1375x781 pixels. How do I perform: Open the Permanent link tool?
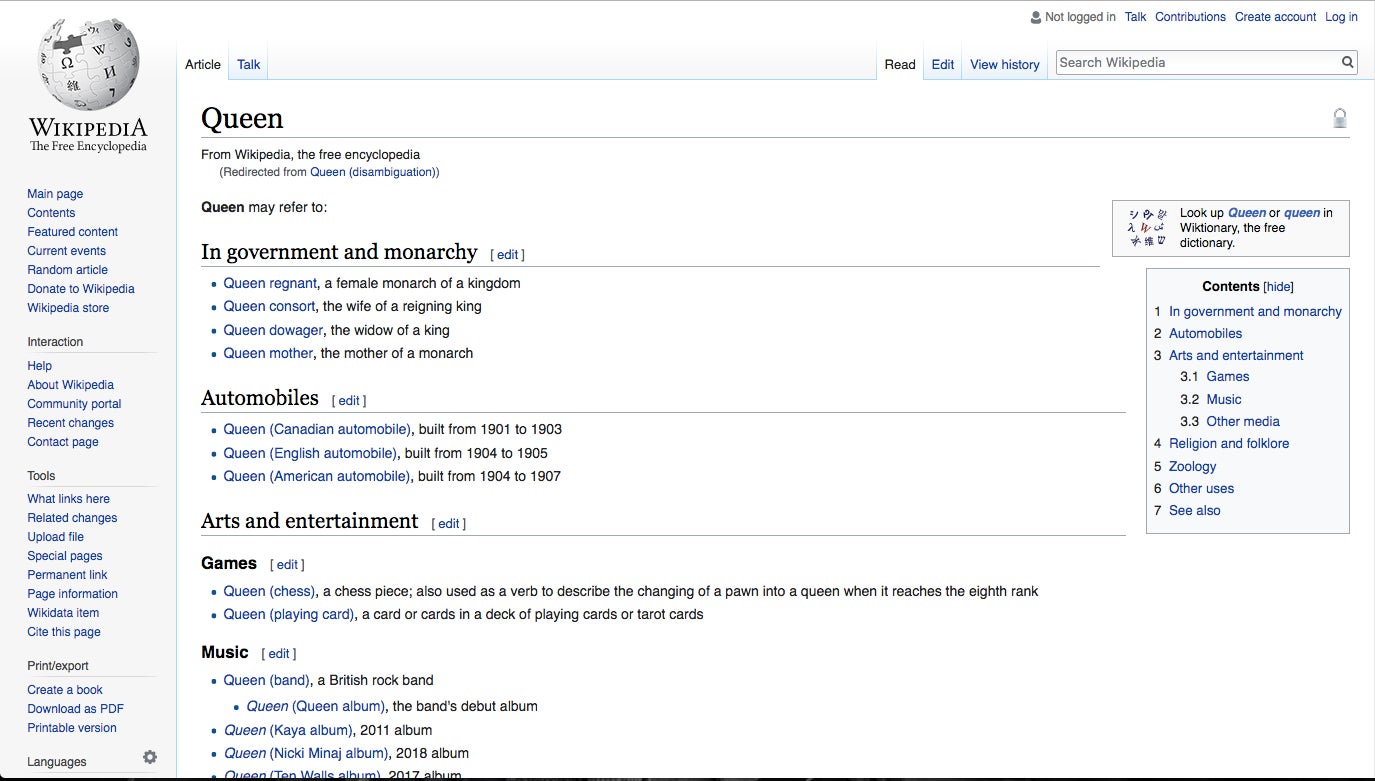(67, 575)
